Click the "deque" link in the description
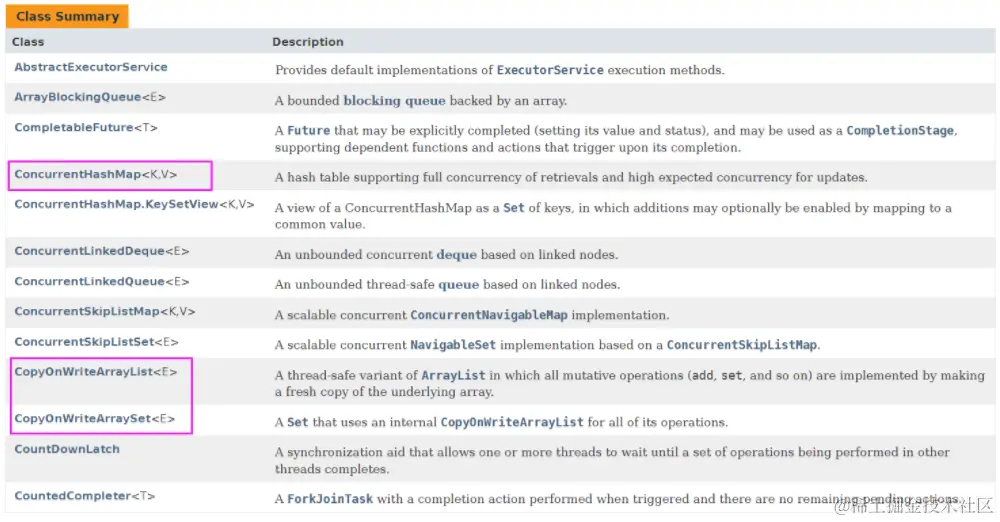This screenshot has height=522, width=1000. coord(455,255)
